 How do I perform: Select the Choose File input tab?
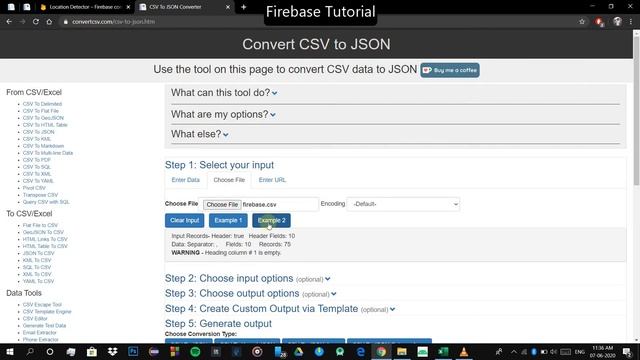pyautogui.click(x=229, y=180)
